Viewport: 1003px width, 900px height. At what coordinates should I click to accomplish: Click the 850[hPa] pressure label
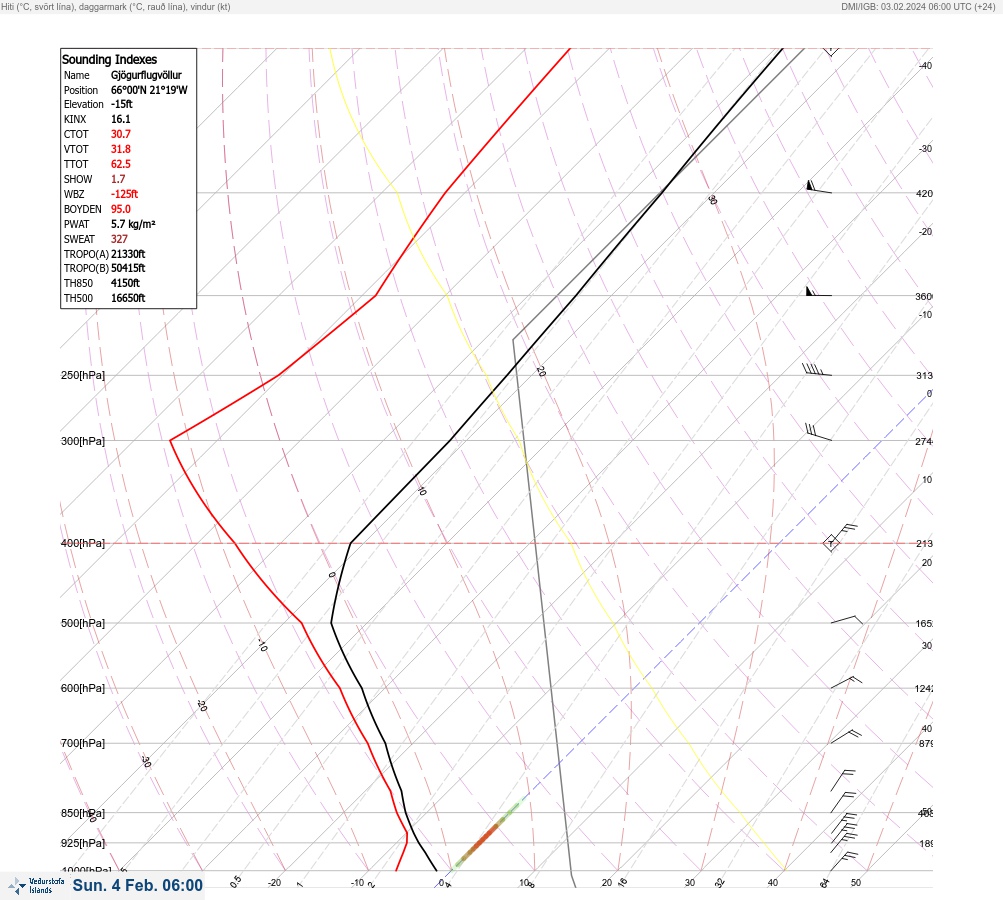(x=83, y=813)
